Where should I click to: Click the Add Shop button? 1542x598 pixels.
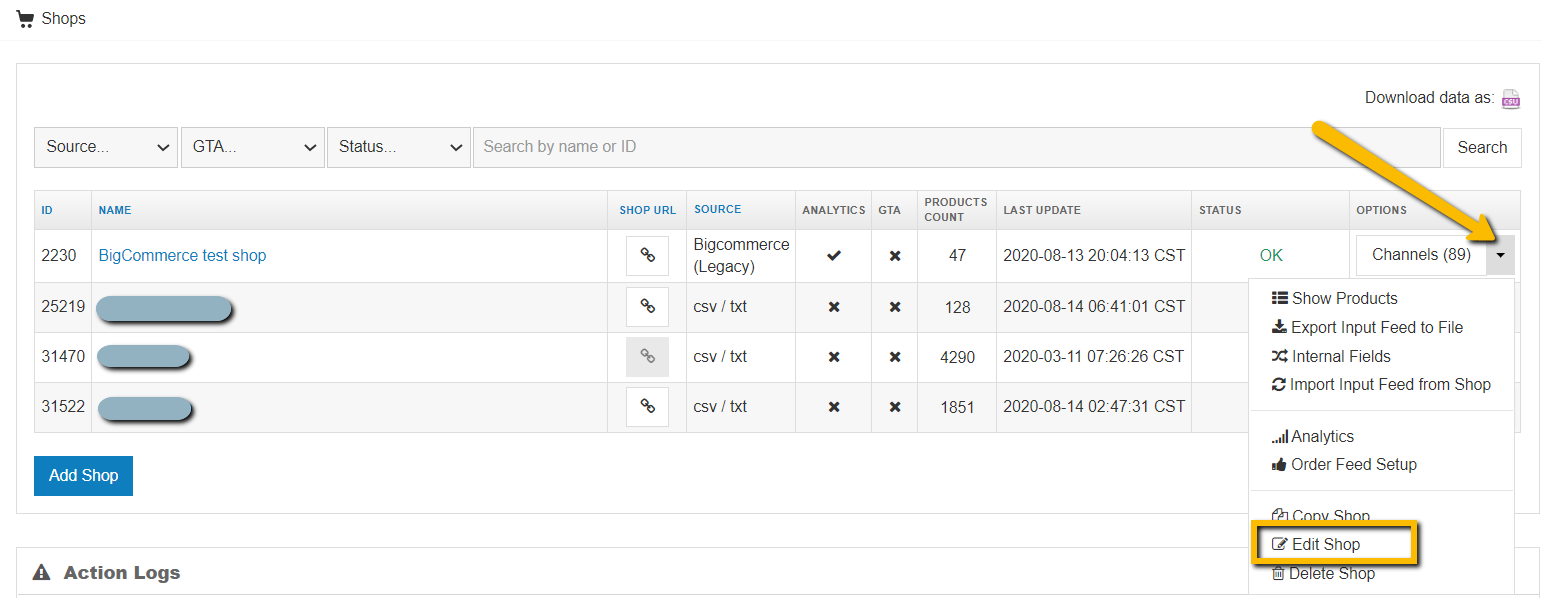(x=83, y=475)
